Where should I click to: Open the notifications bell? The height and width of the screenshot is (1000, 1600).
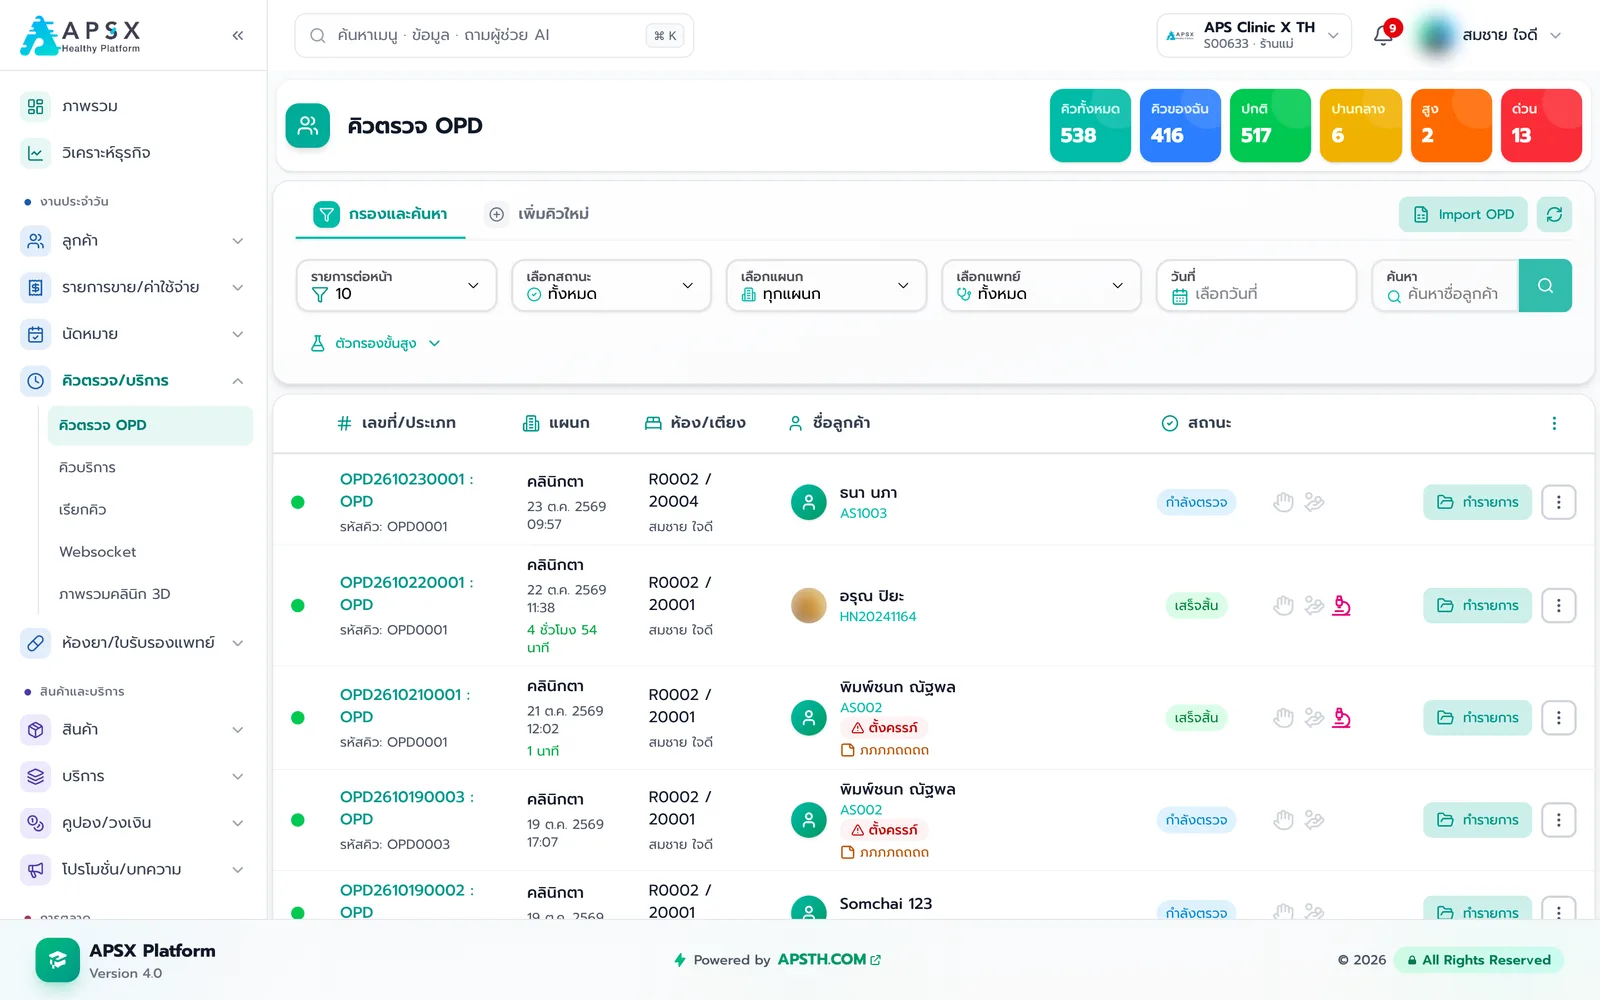pyautogui.click(x=1383, y=36)
